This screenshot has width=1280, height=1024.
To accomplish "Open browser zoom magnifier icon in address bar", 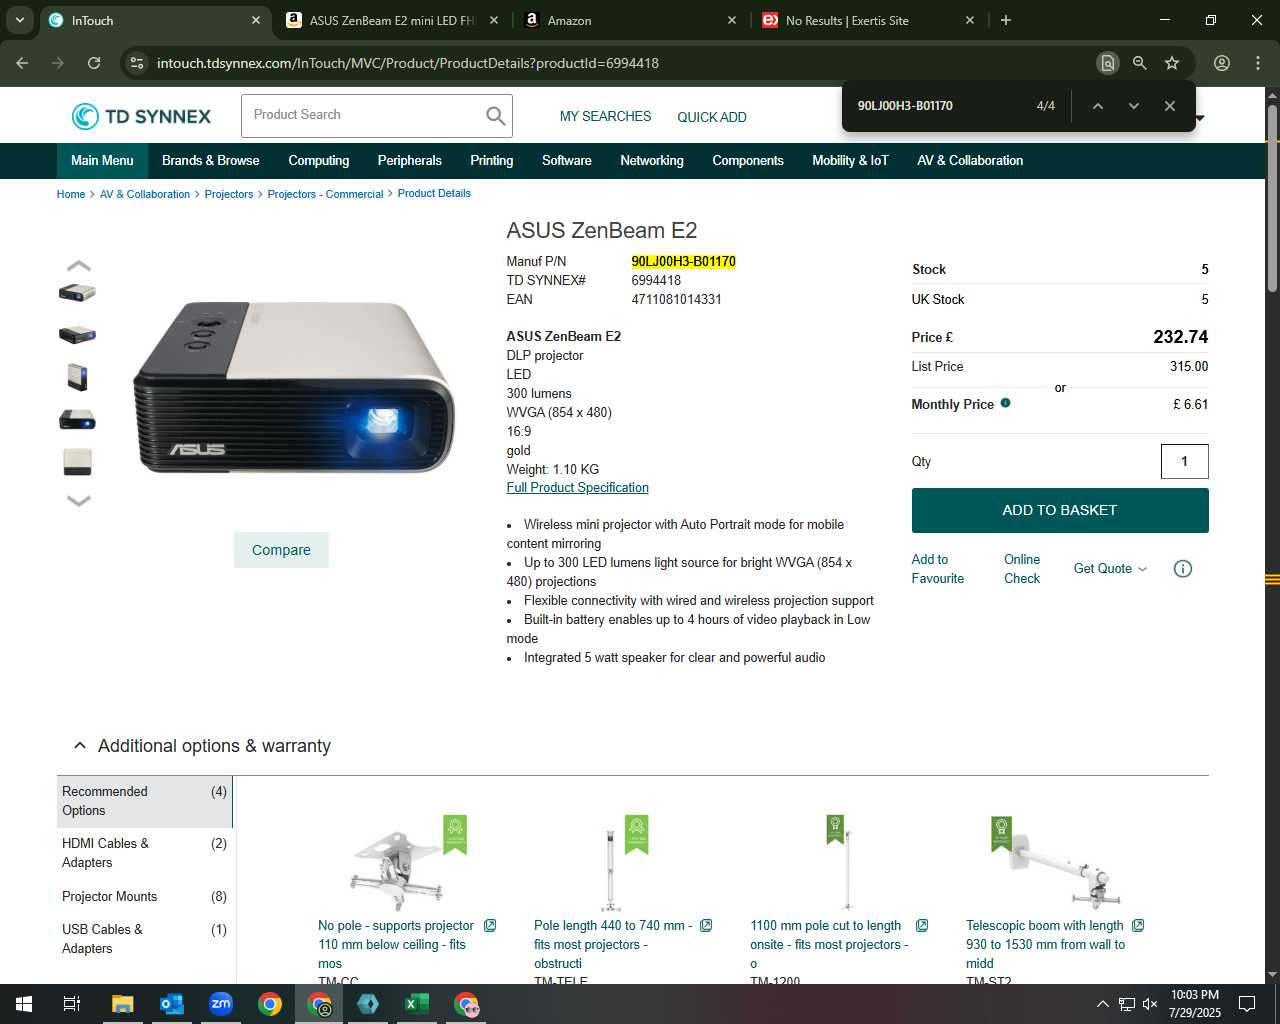I will point(1139,63).
